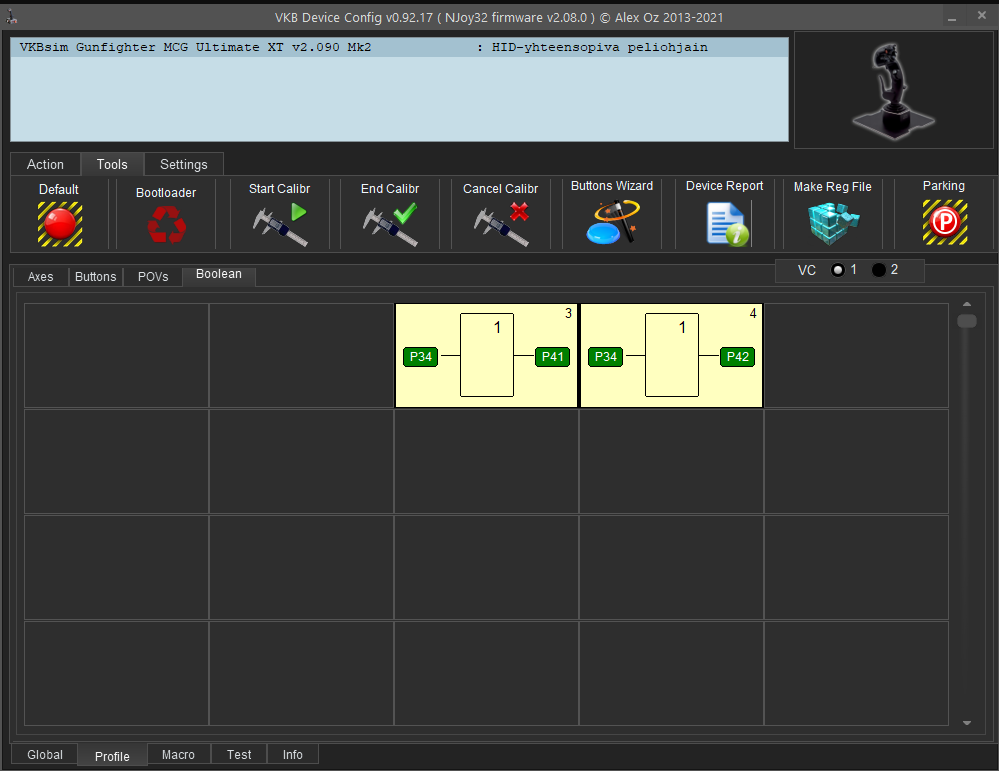Viewport: 999px width, 771px height.
Task: Click the joystick device image
Action: pyautogui.click(x=893, y=90)
